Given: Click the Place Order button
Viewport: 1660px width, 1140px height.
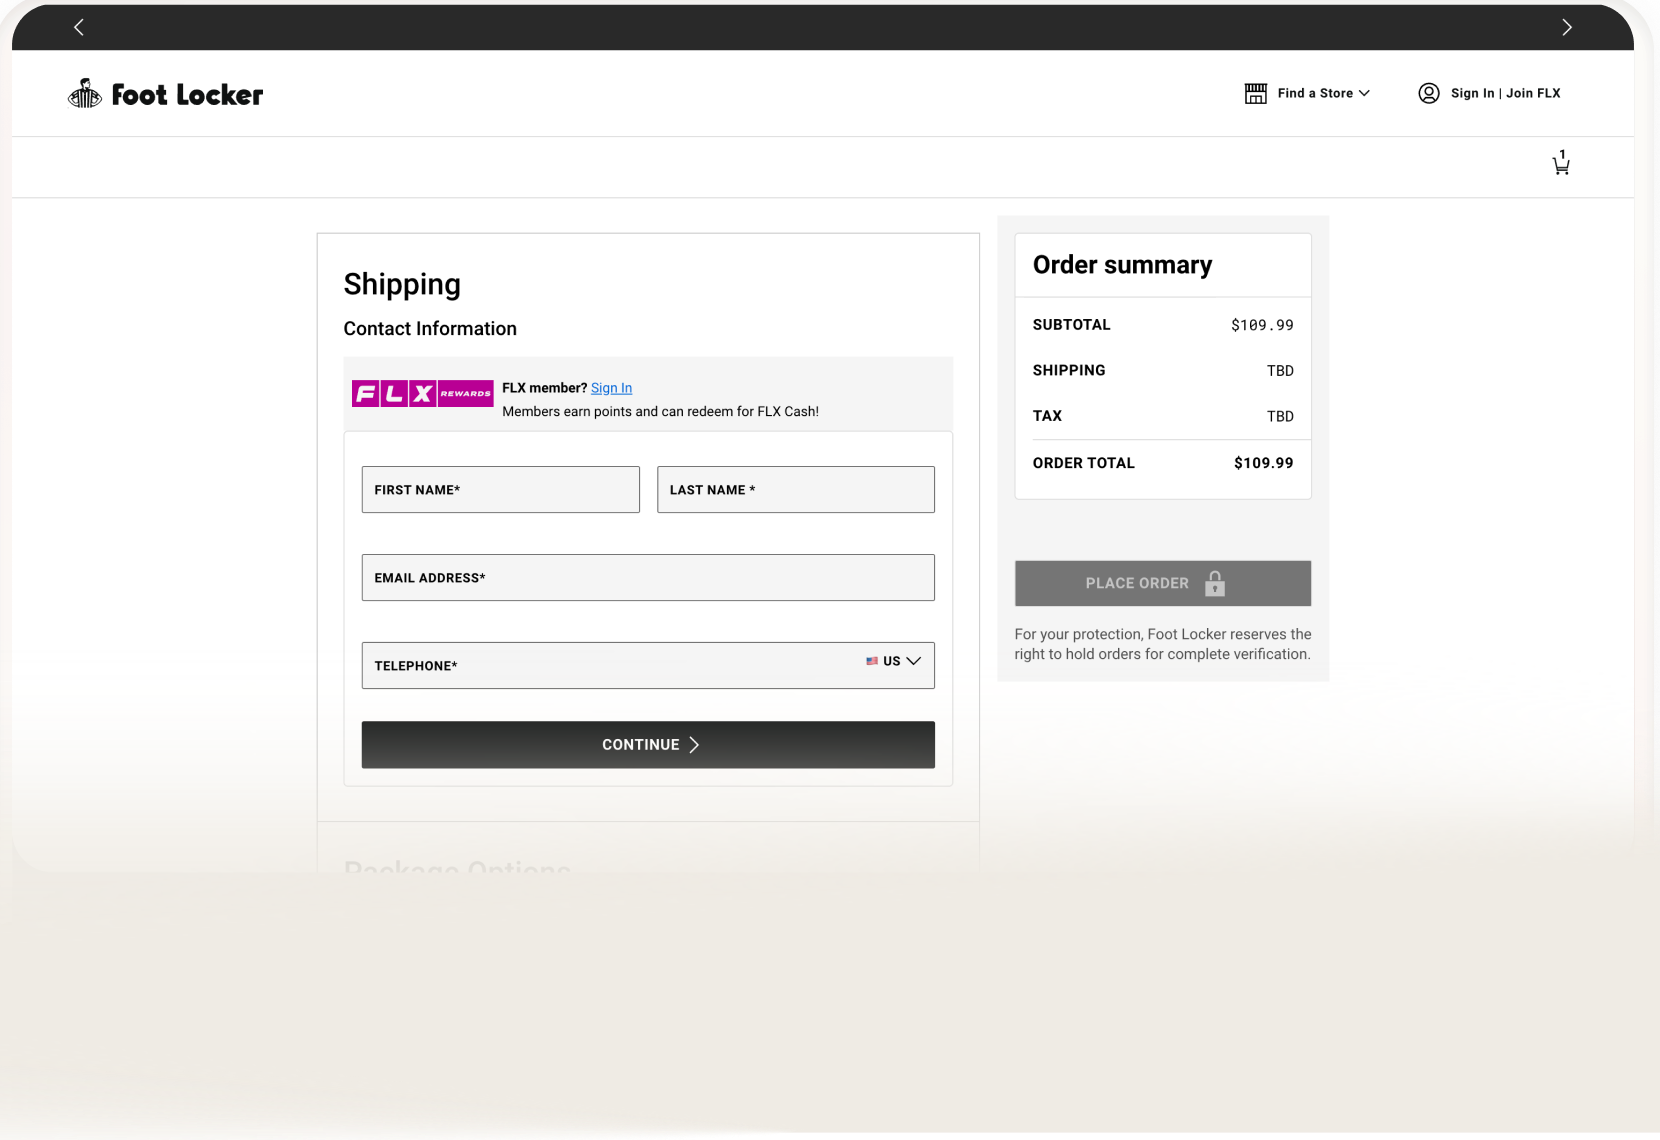Looking at the screenshot, I should coord(1137,583).
